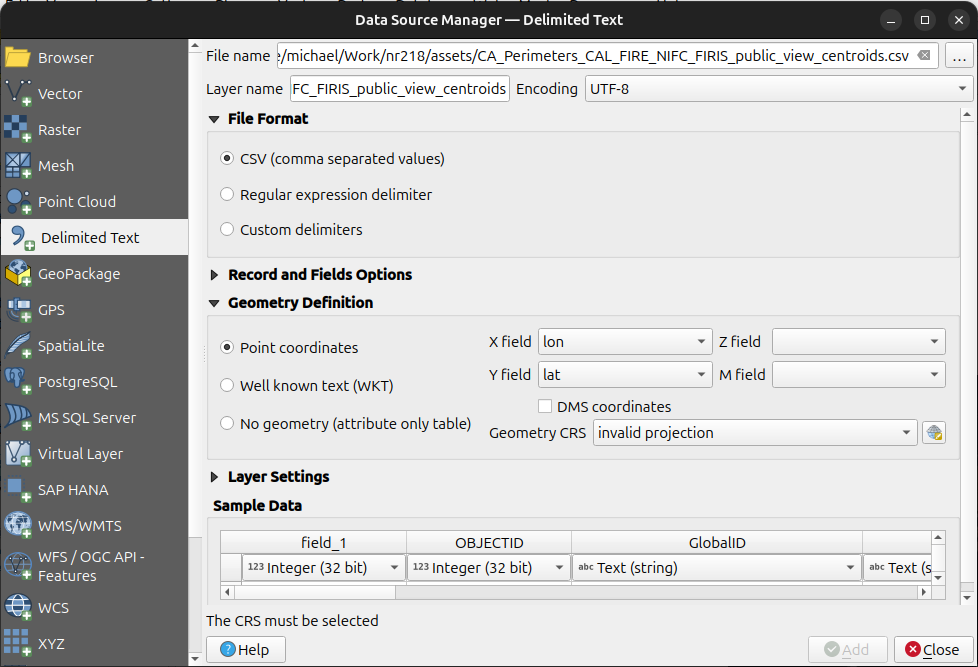Select the GeoPackage icon in sidebar
The height and width of the screenshot is (667, 978).
(x=18, y=274)
